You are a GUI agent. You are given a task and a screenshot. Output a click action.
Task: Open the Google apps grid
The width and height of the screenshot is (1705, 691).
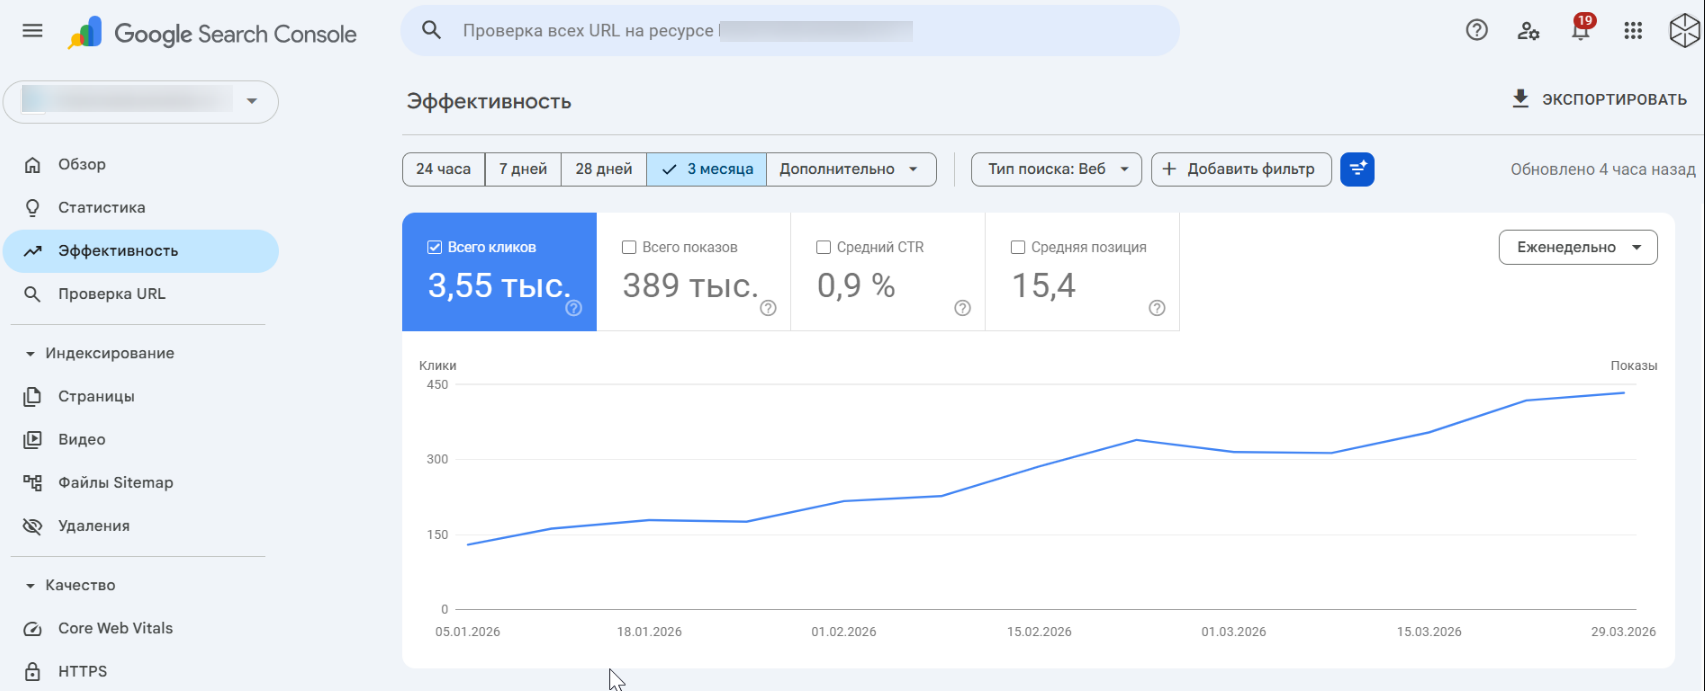pos(1633,31)
